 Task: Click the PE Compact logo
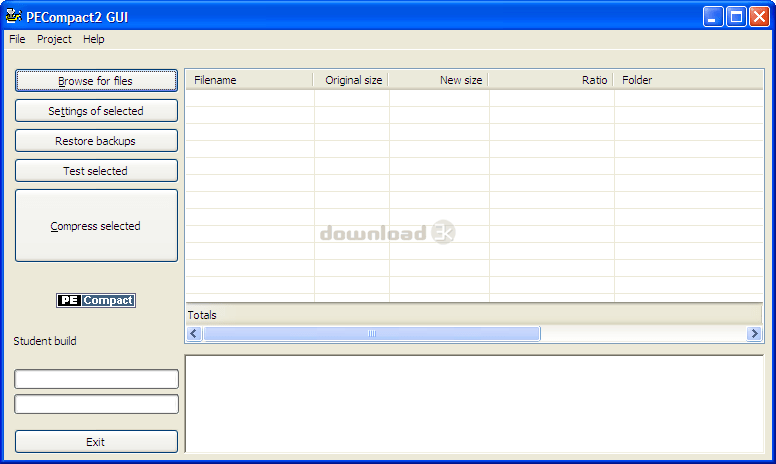pos(96,300)
